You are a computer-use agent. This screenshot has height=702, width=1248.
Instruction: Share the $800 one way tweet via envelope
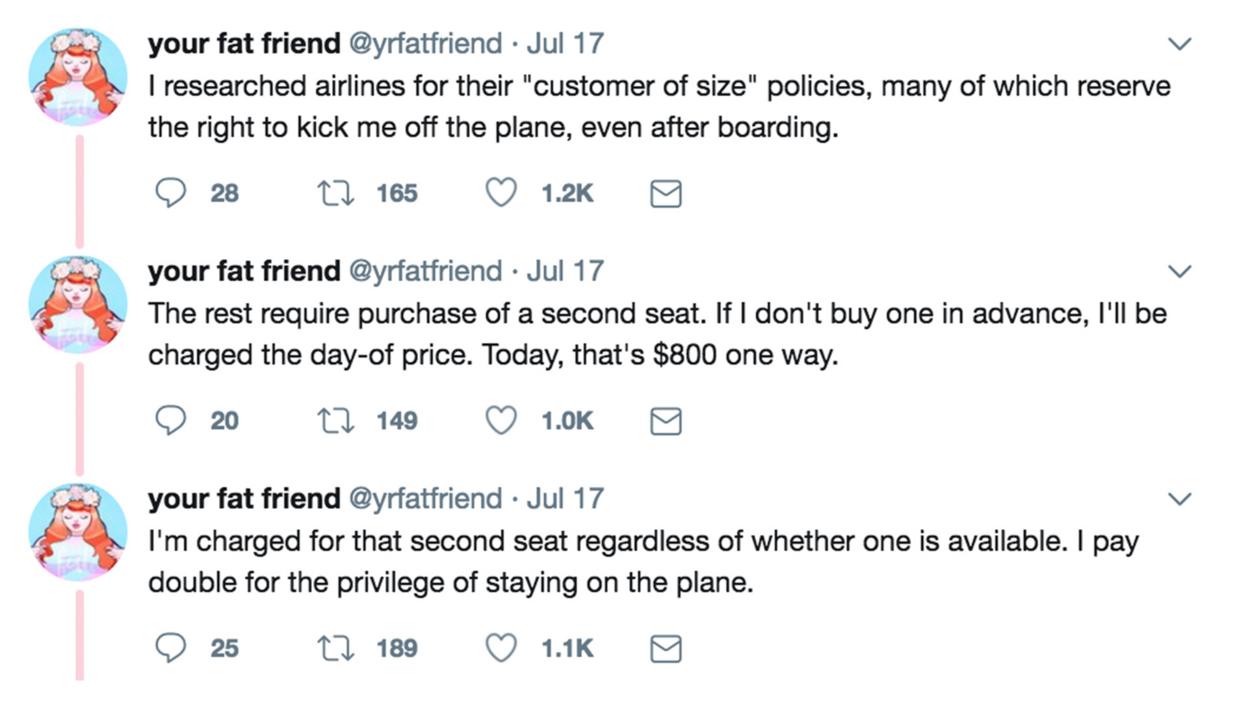click(666, 422)
